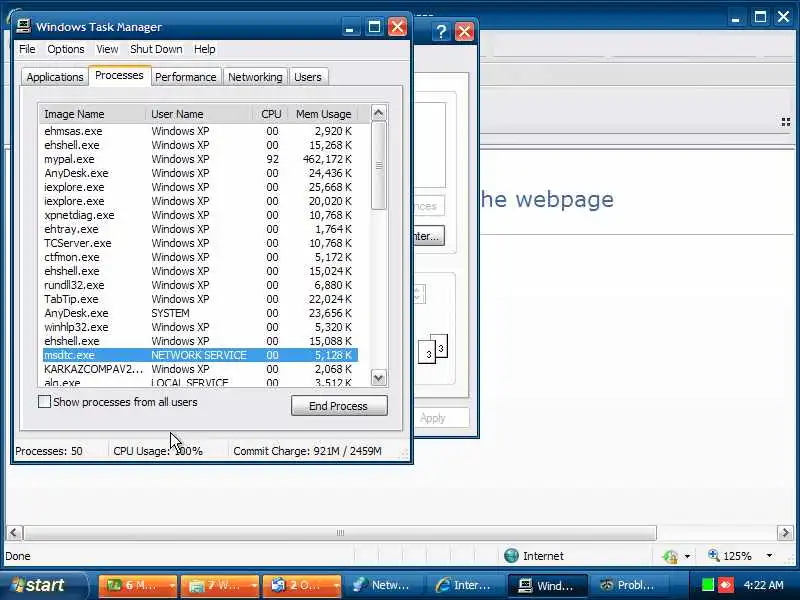Screen dimensions: 800x600
Task: Click the security shield icon in the status bar
Action: pos(670,556)
